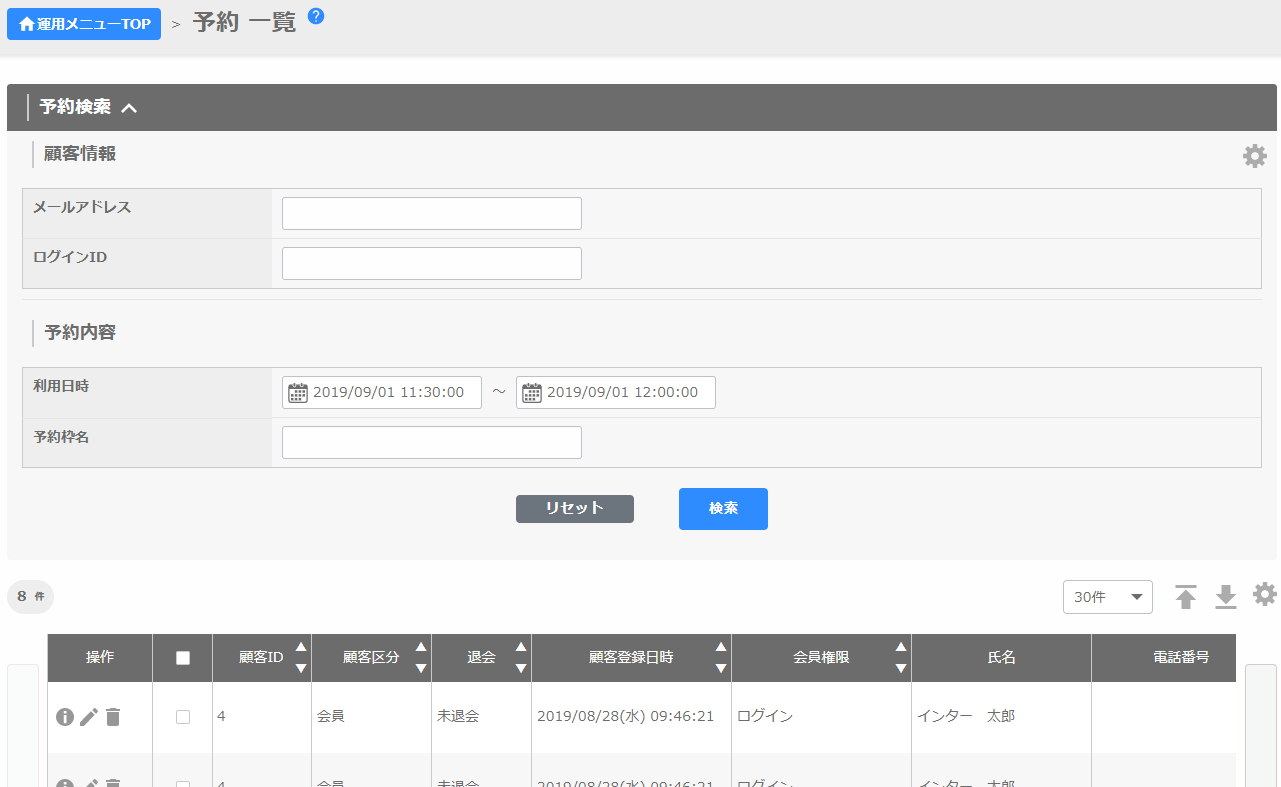Collapse the 予約検索 panel
Screen dimensions: 1281x787
pos(129,108)
